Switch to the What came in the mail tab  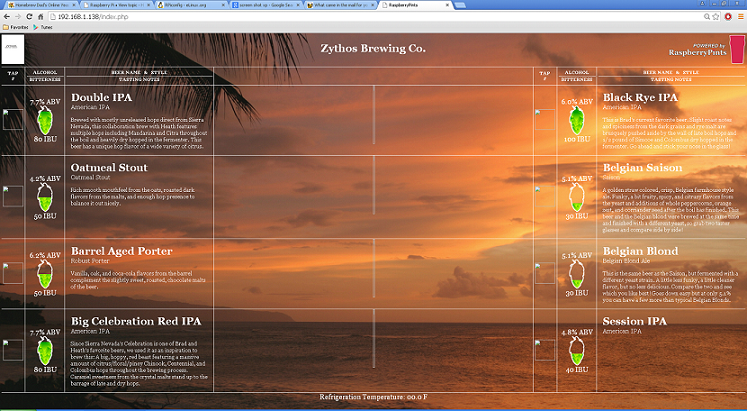pyautogui.click(x=341, y=5)
